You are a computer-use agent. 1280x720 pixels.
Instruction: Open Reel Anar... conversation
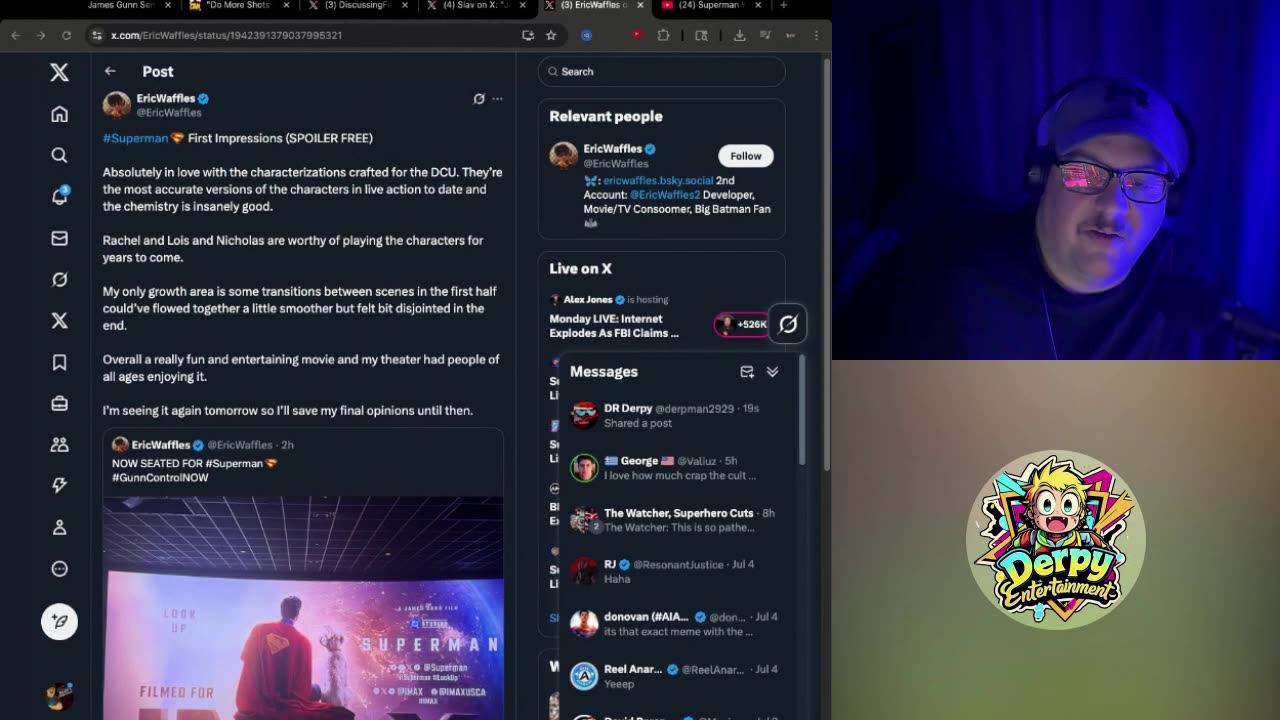680,676
